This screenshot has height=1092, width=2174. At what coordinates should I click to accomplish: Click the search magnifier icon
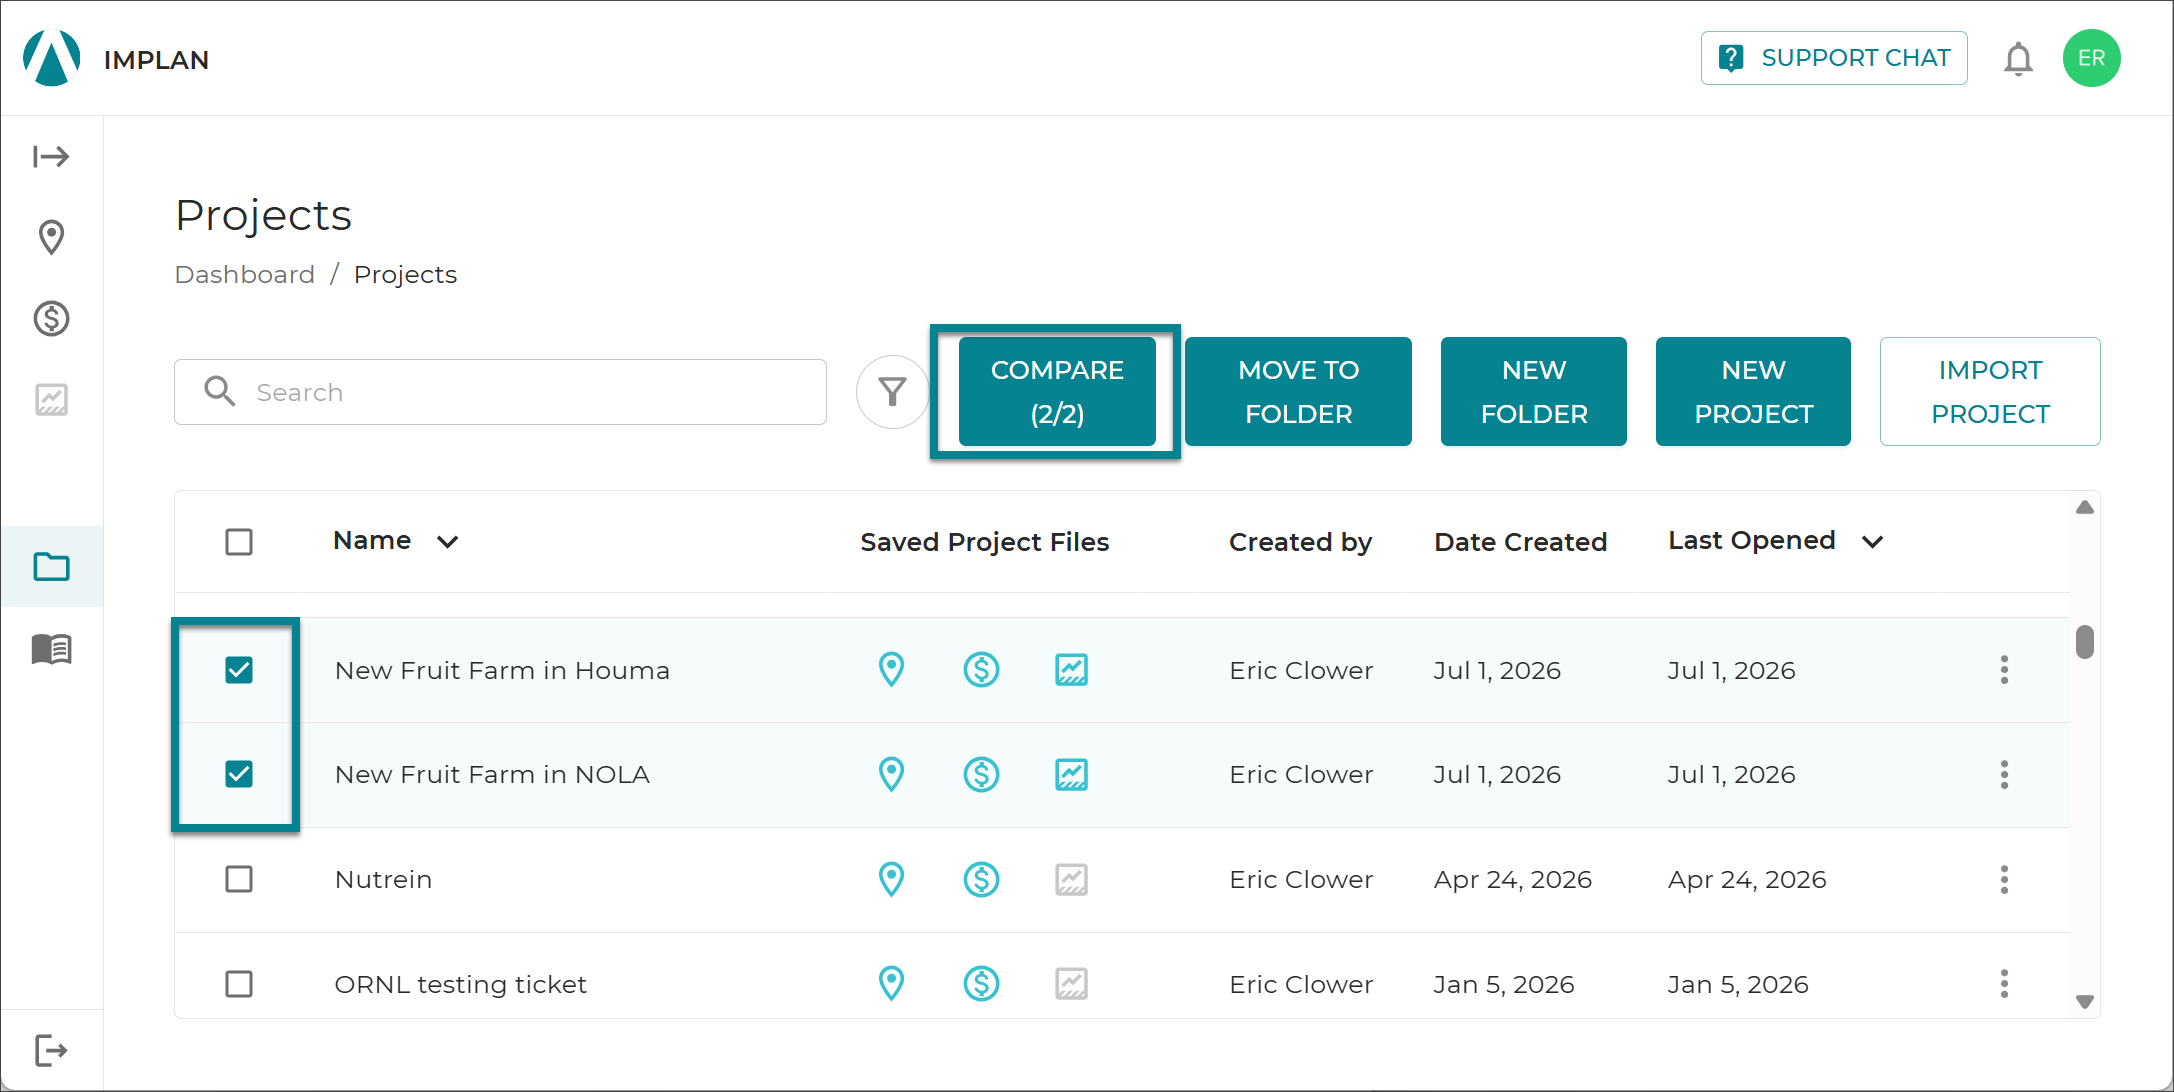tap(220, 391)
